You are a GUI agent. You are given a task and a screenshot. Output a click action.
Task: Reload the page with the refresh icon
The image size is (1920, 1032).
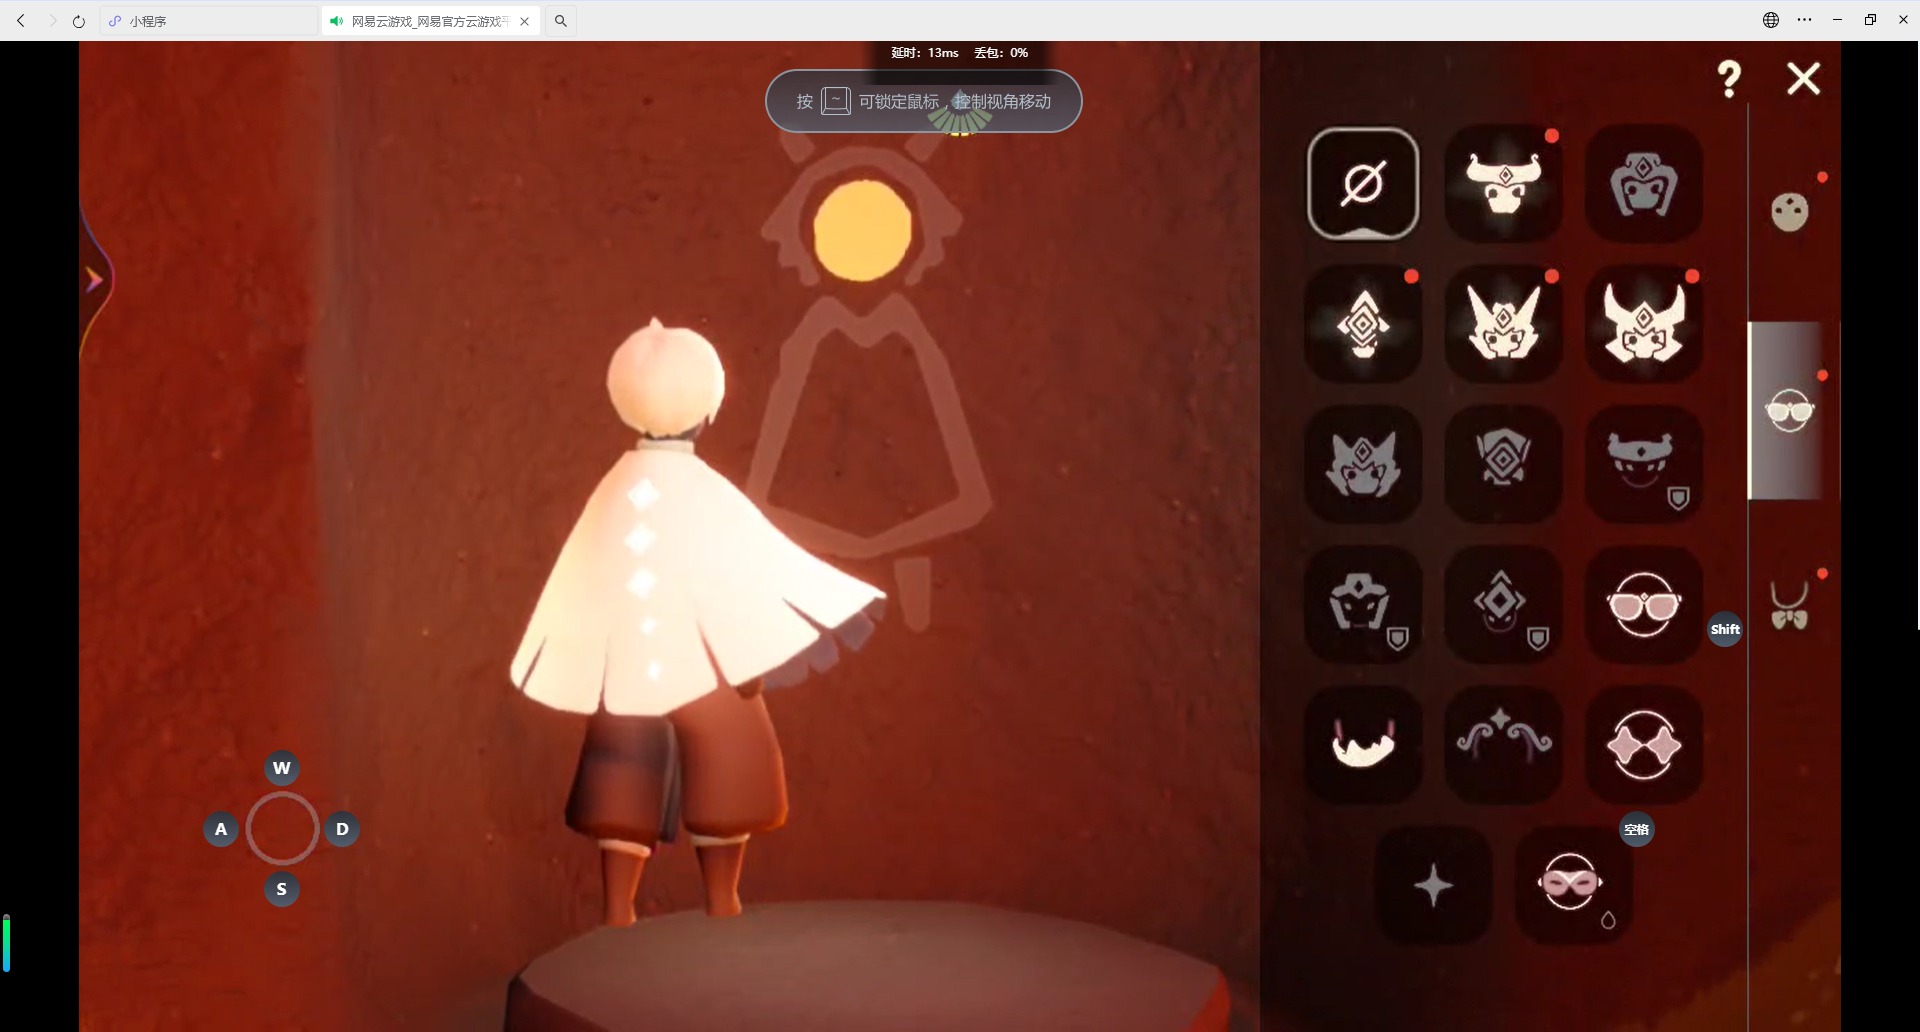(79, 20)
